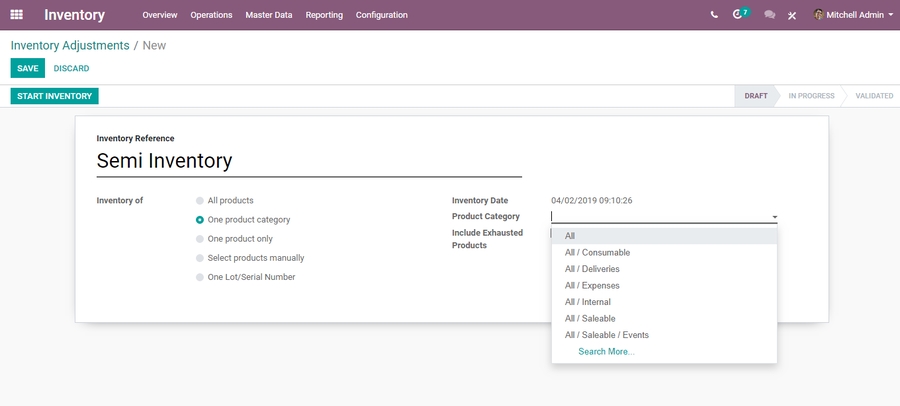Choose All / Consumable from category list
900x406 pixels.
click(x=597, y=253)
